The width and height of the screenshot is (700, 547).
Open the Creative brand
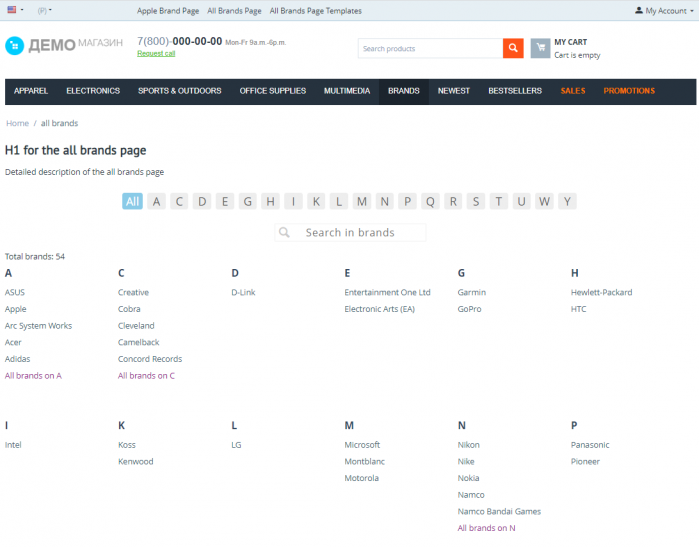pos(133,292)
